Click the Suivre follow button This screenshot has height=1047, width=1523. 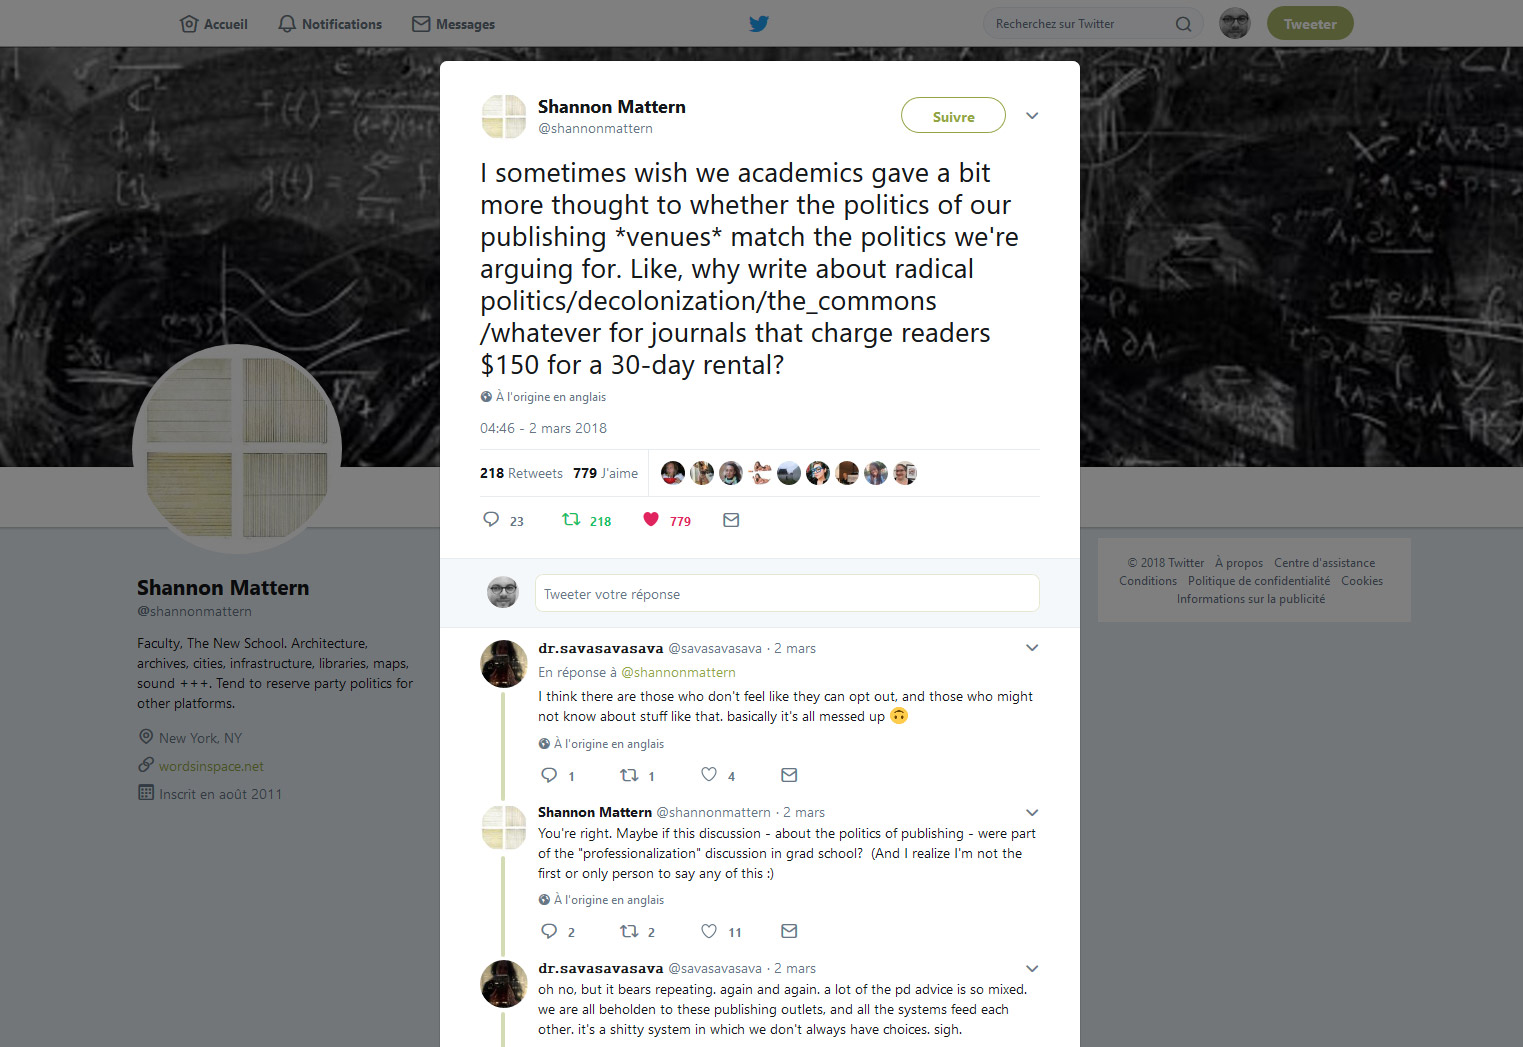[953, 116]
